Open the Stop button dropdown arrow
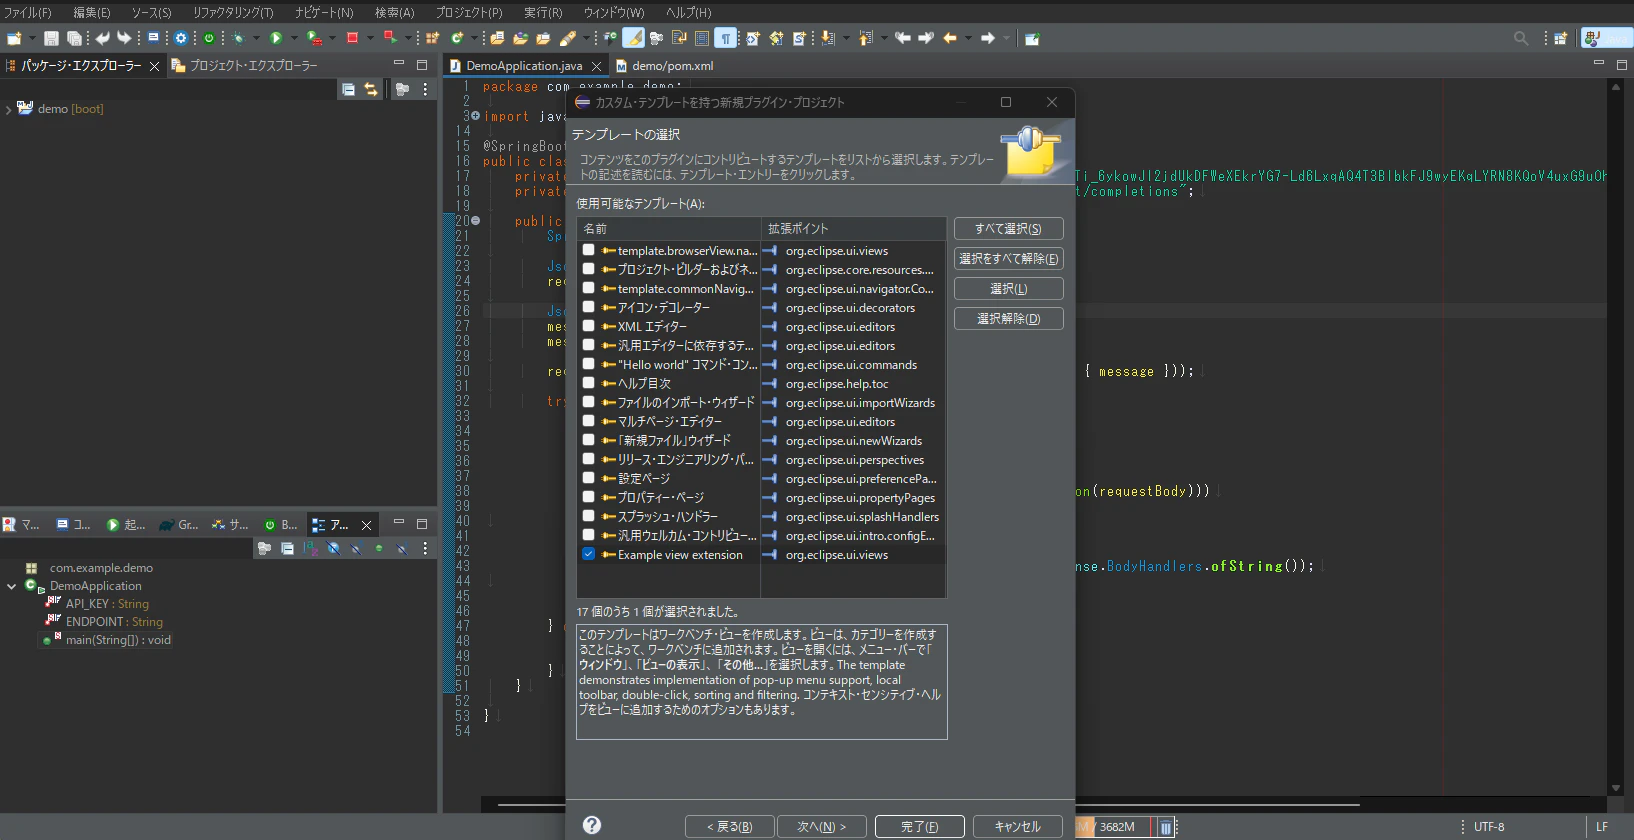This screenshot has height=840, width=1634. click(x=370, y=38)
